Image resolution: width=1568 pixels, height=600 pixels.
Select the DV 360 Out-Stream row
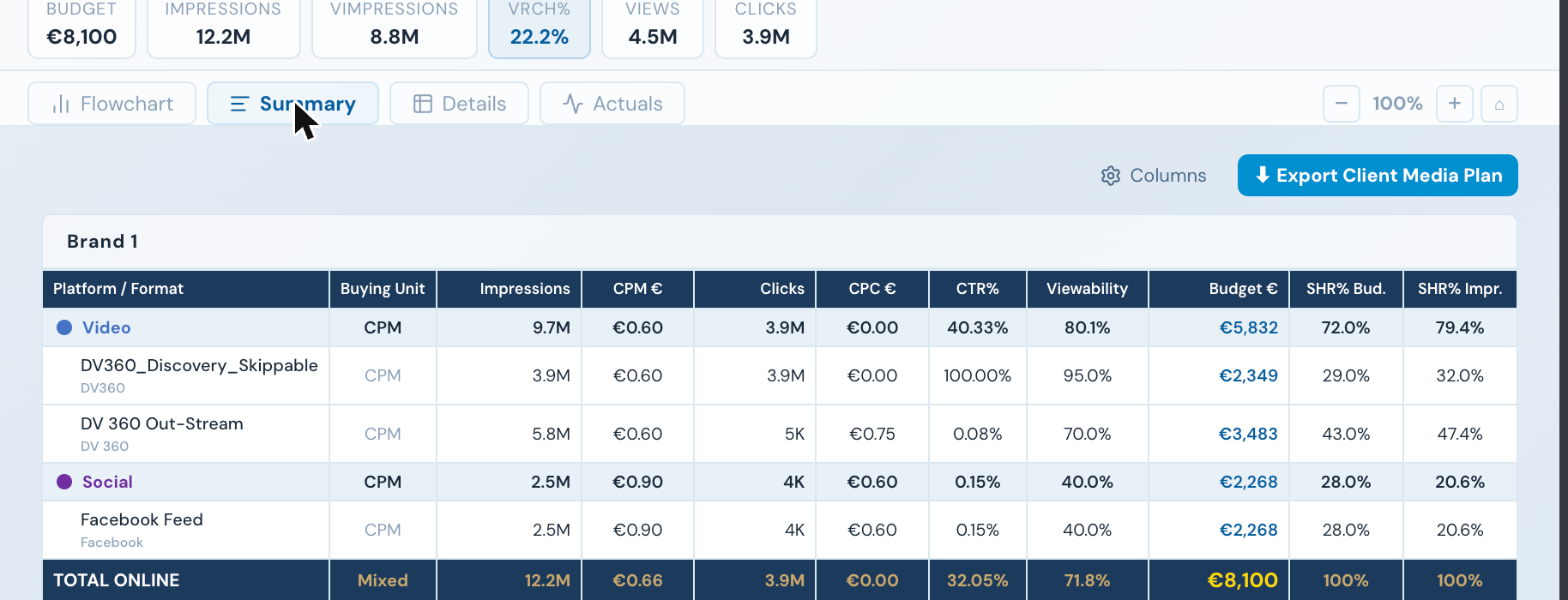[x=779, y=434]
